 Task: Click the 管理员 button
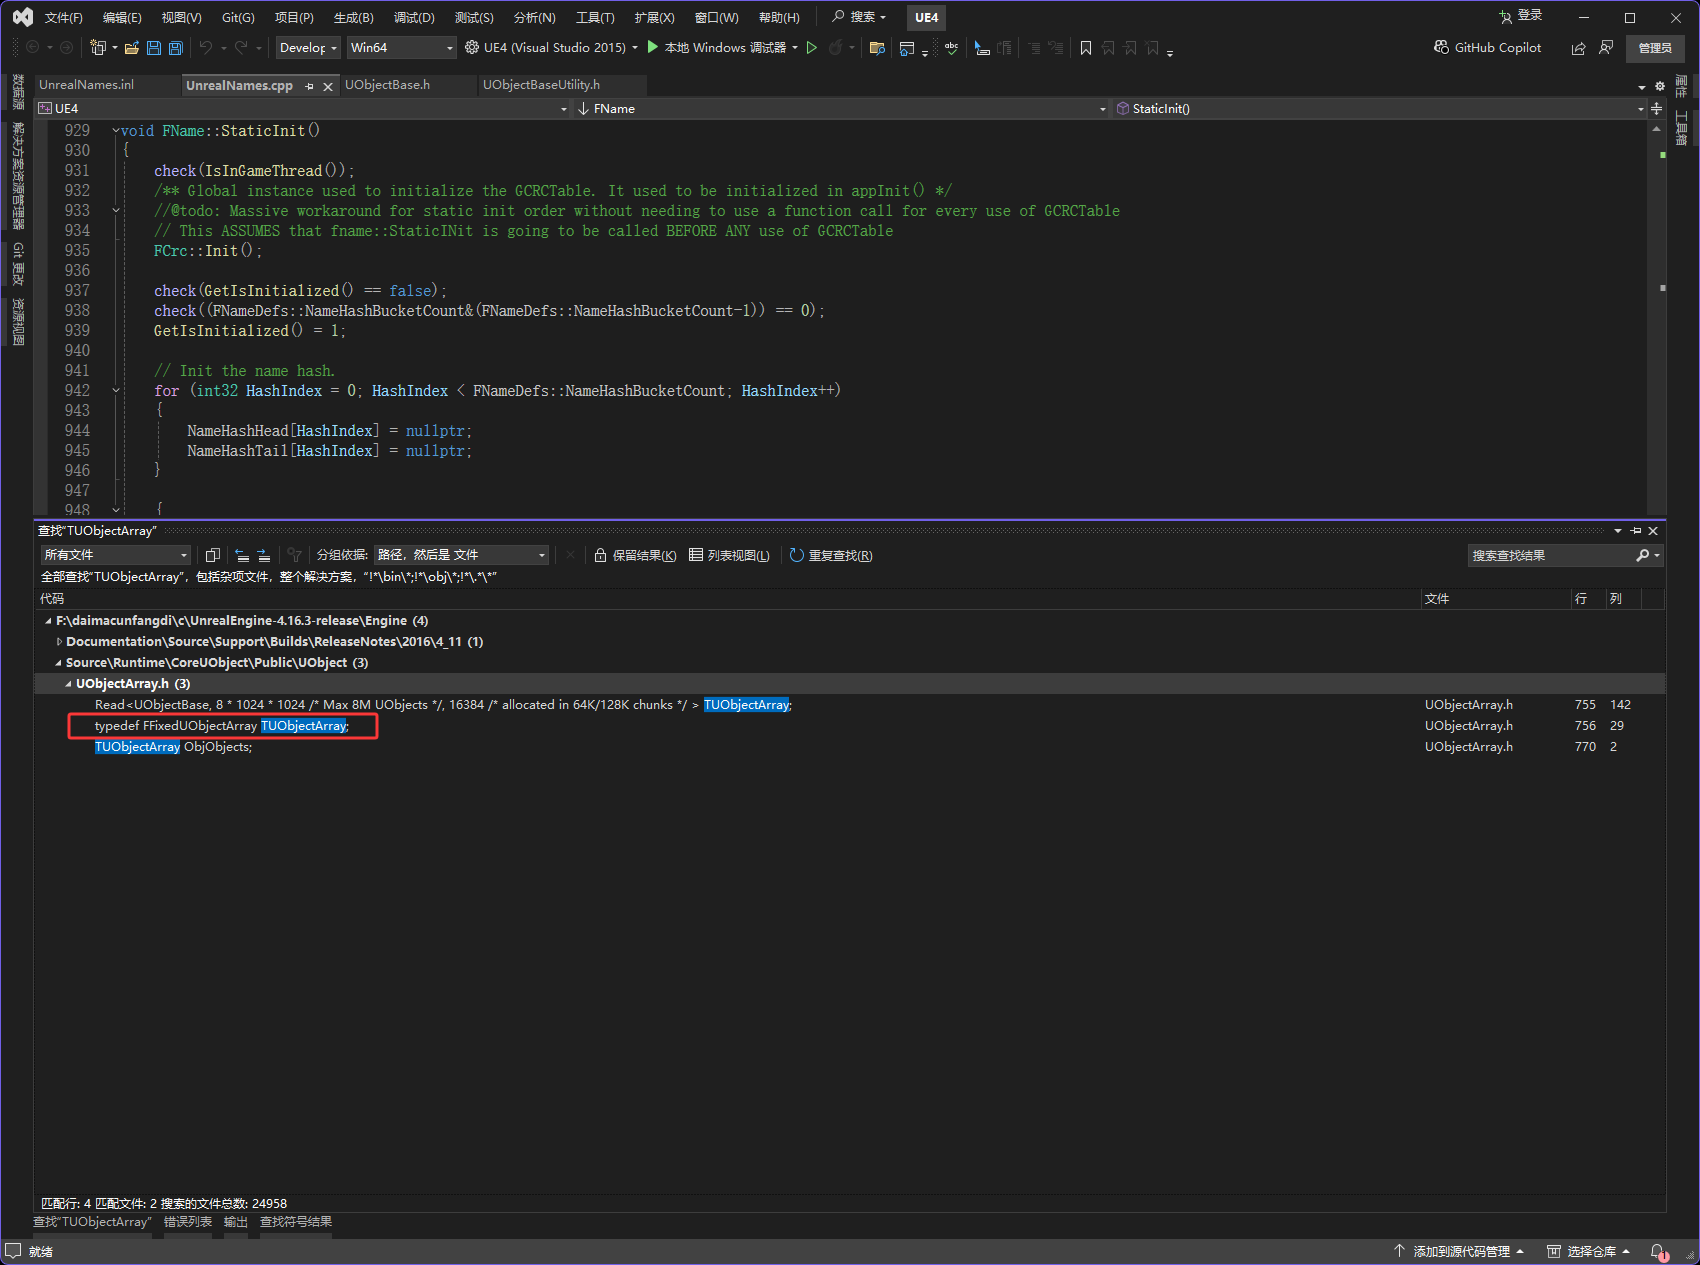(x=1655, y=47)
